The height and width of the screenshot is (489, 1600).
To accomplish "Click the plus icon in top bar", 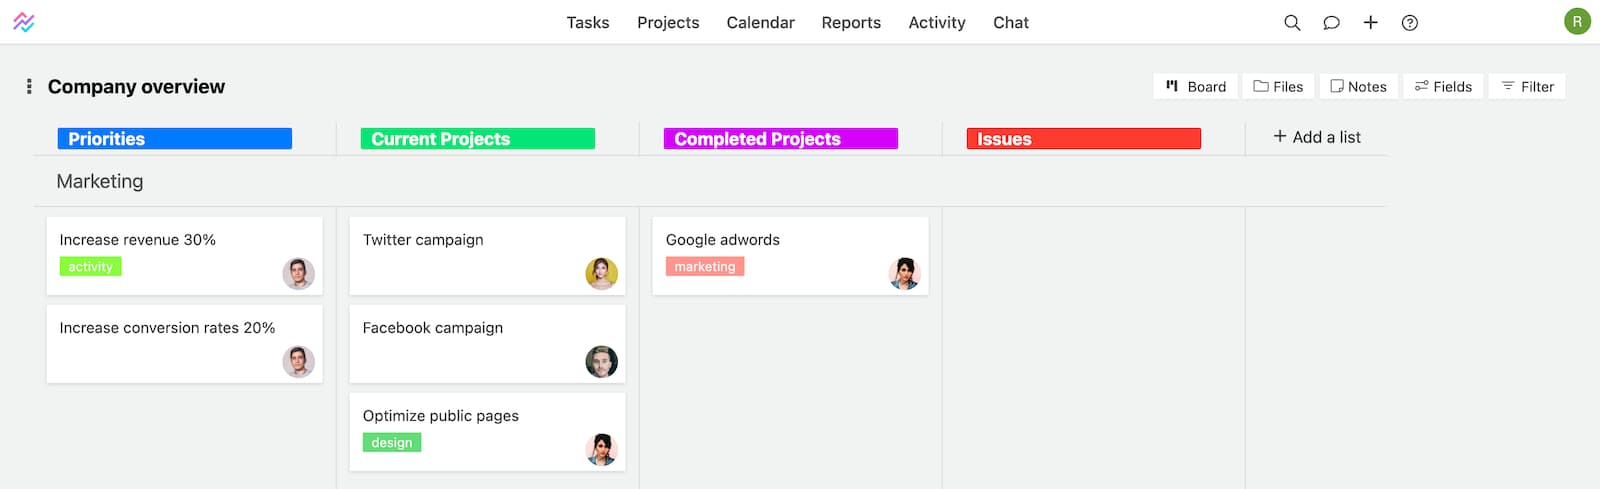I will pyautogui.click(x=1370, y=22).
